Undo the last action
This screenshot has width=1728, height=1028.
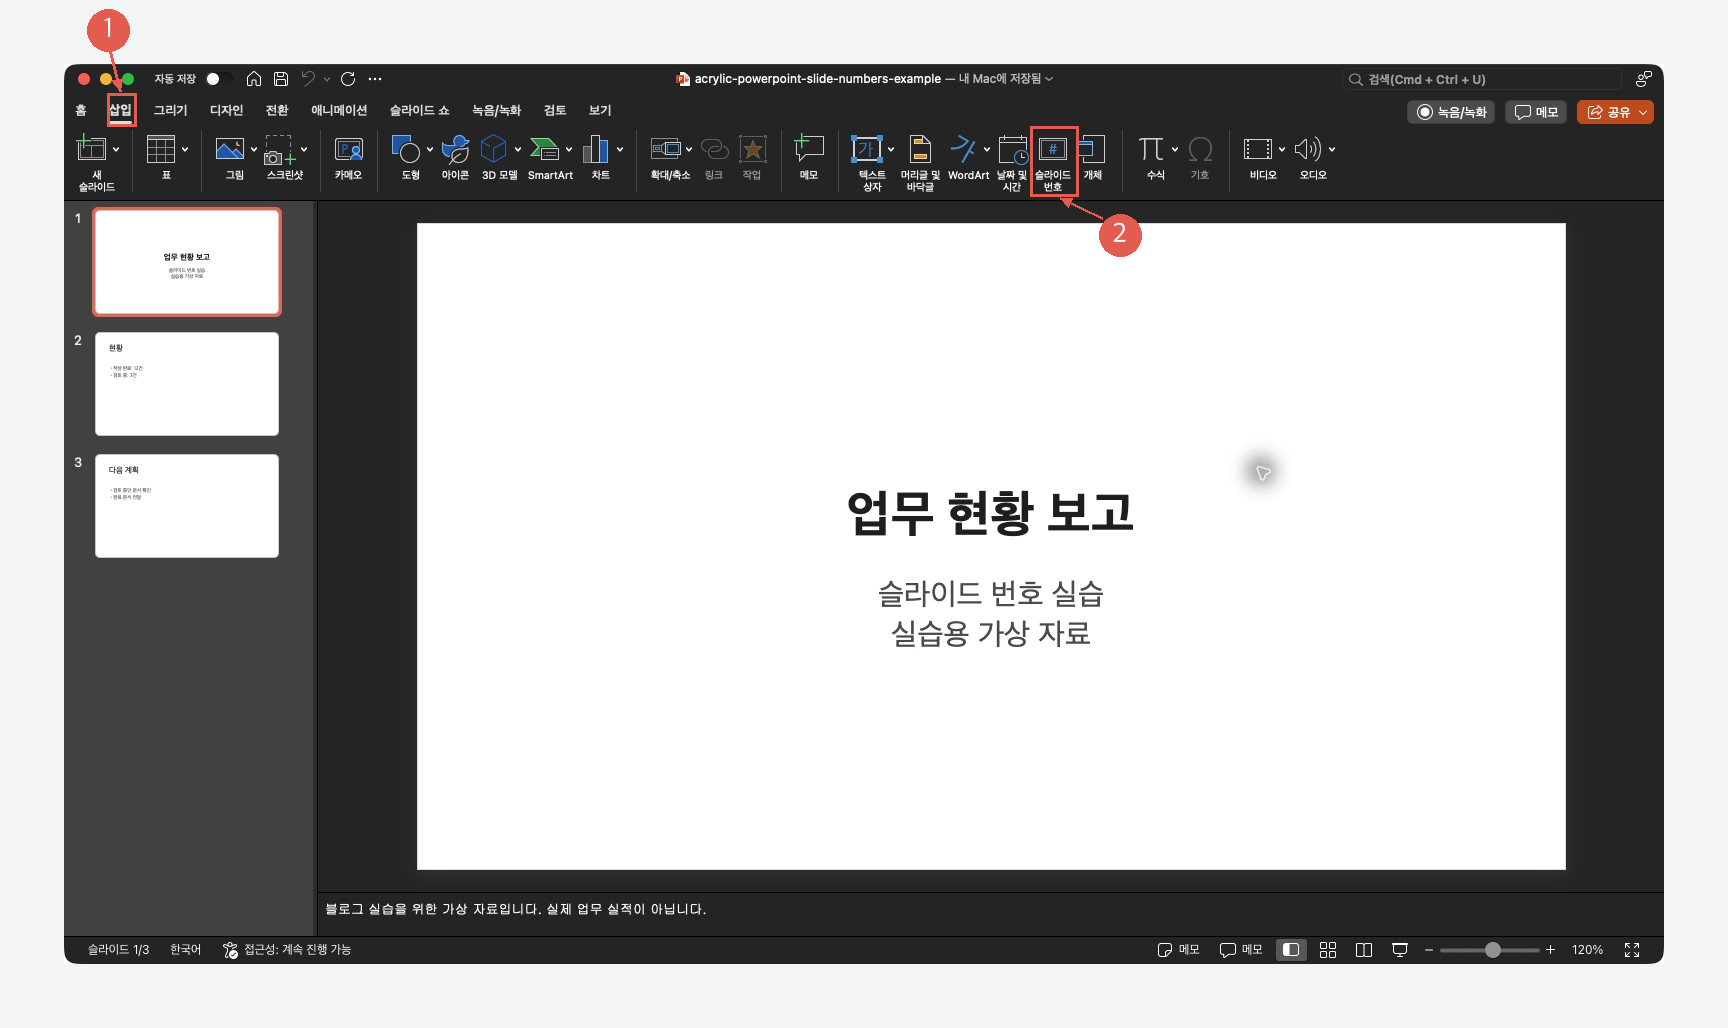pyautogui.click(x=308, y=79)
